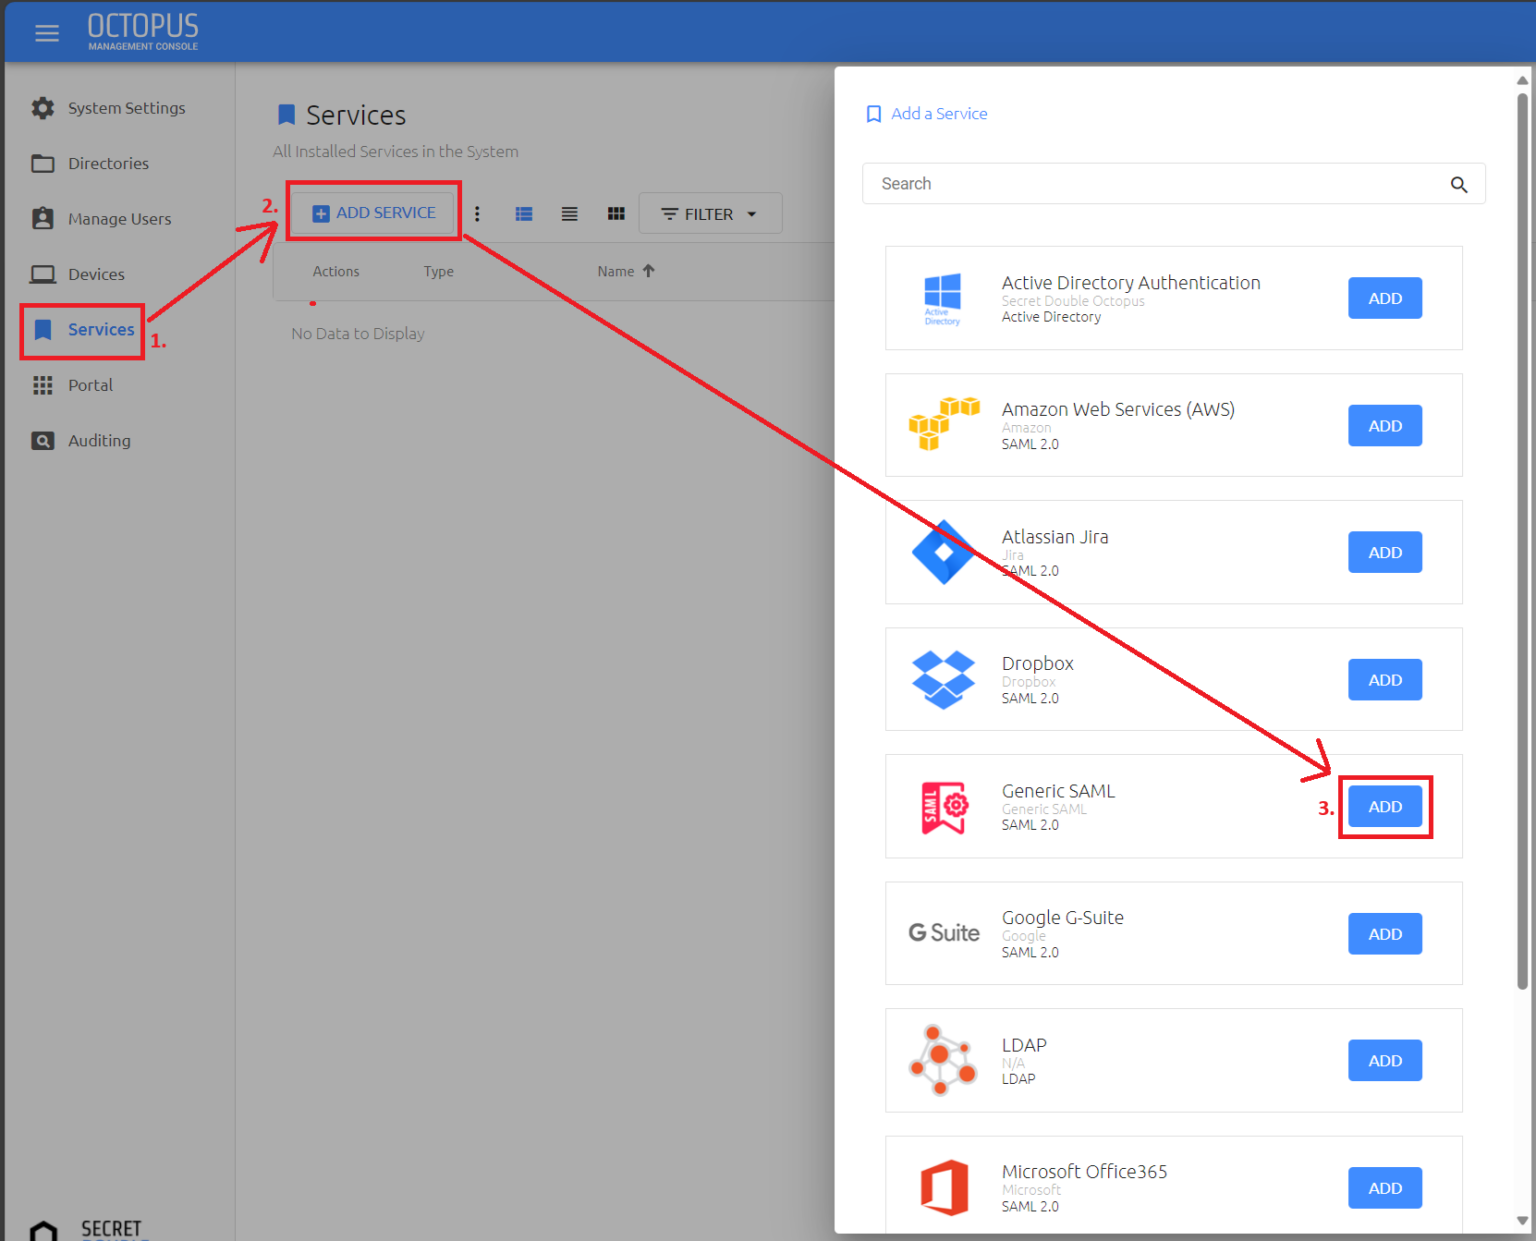This screenshot has height=1241, width=1536.
Task: Add the Google G-Suite service
Action: [1385, 933]
